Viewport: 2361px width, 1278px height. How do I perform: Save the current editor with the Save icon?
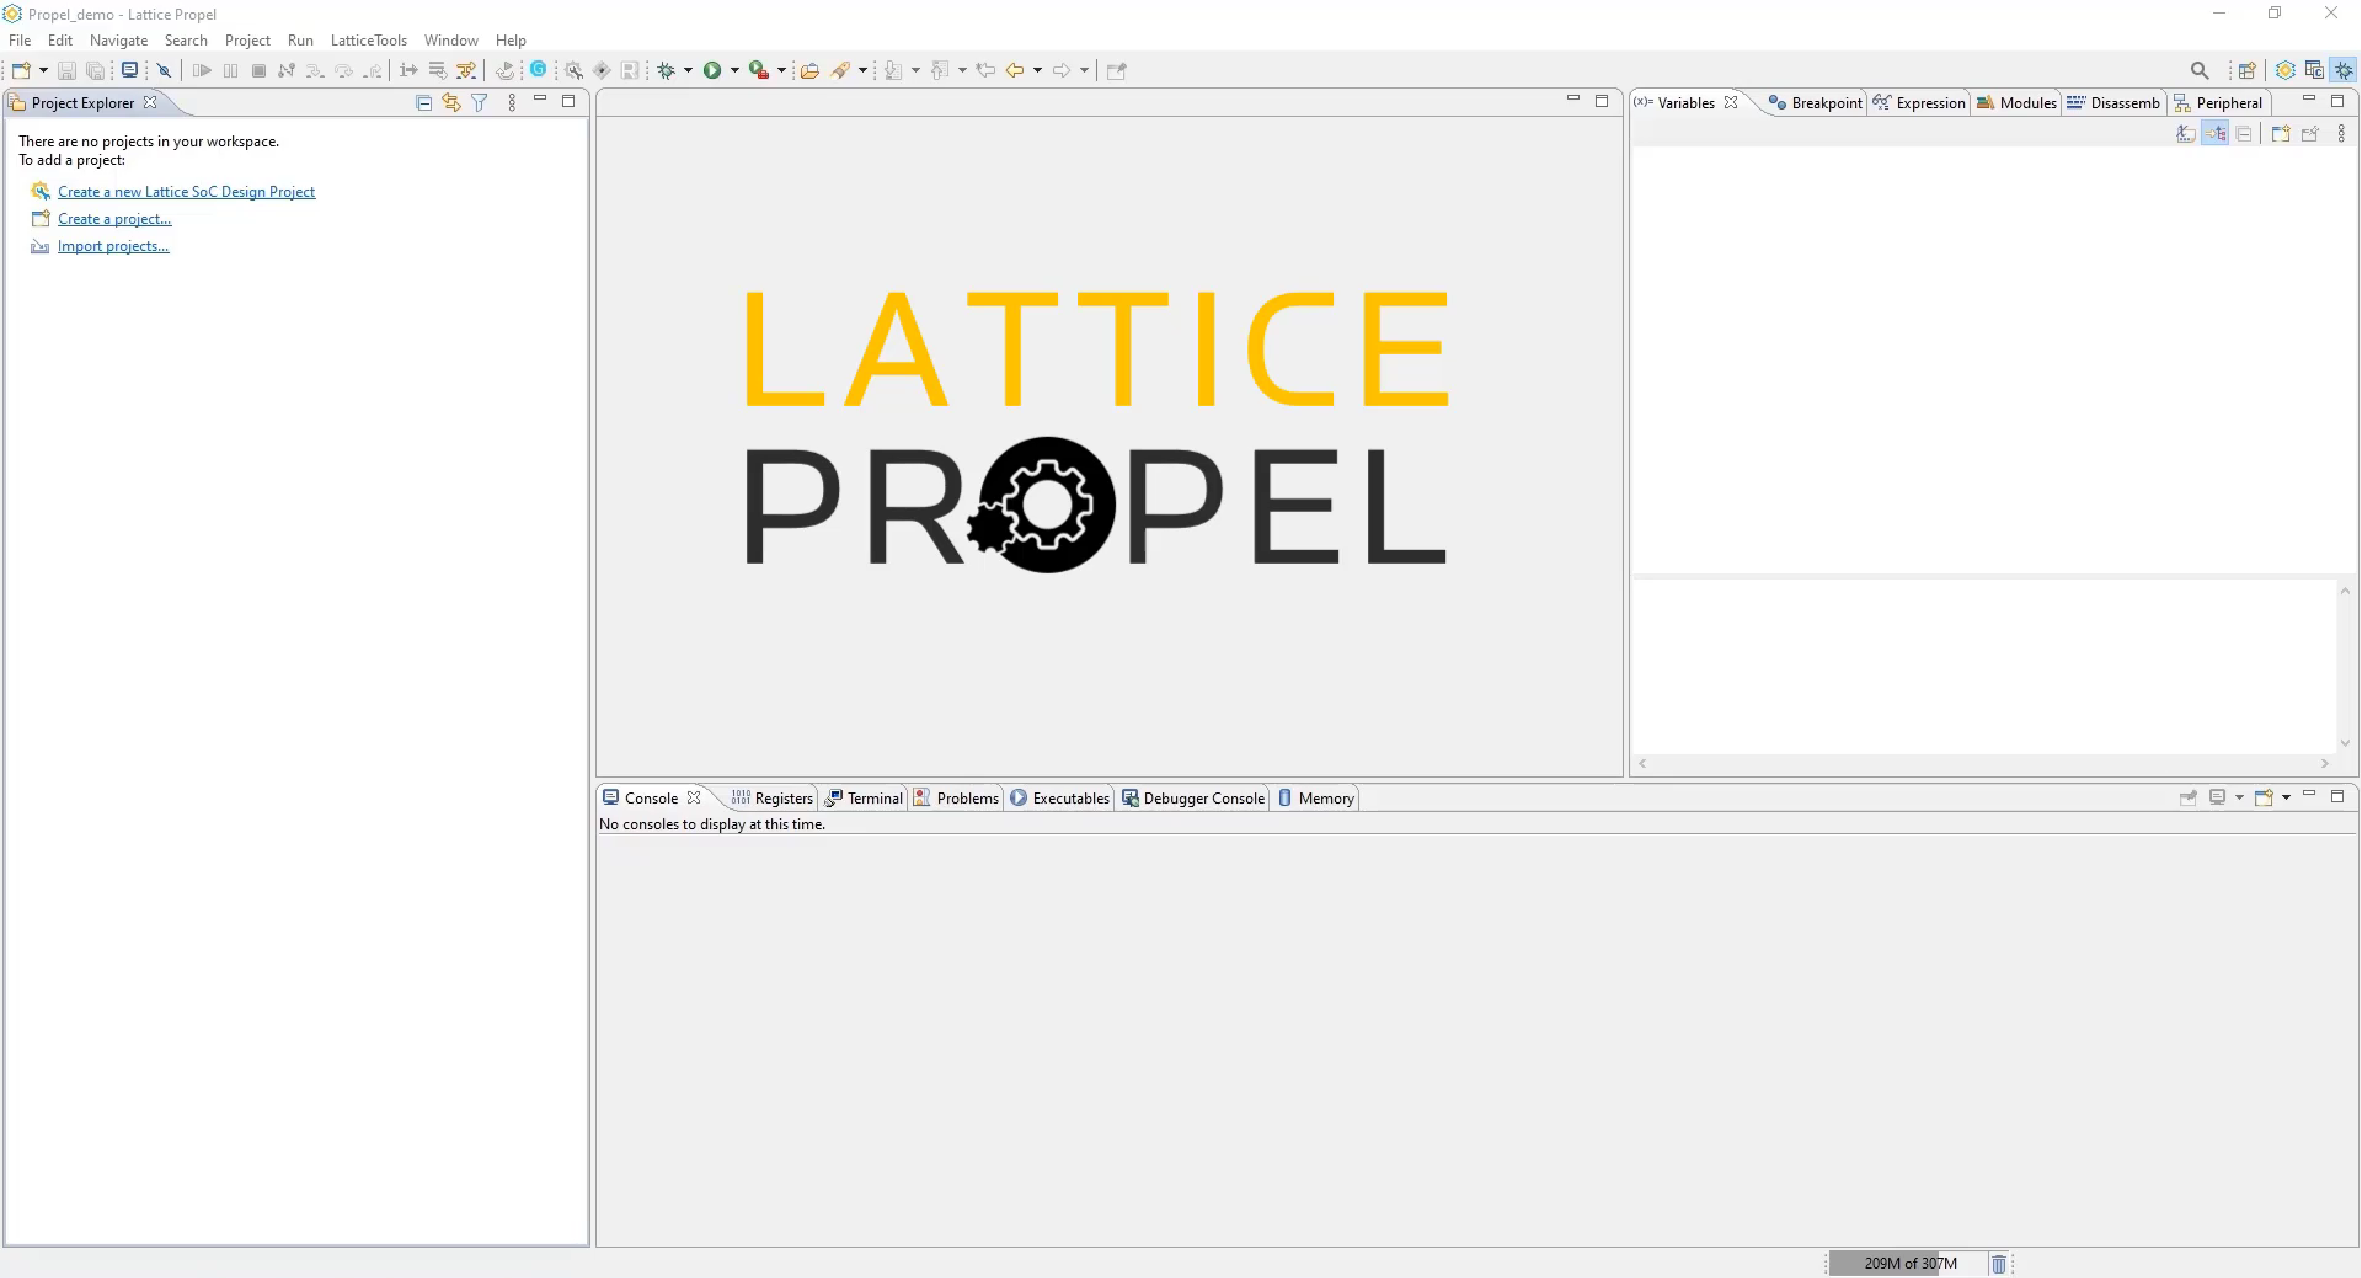68,70
